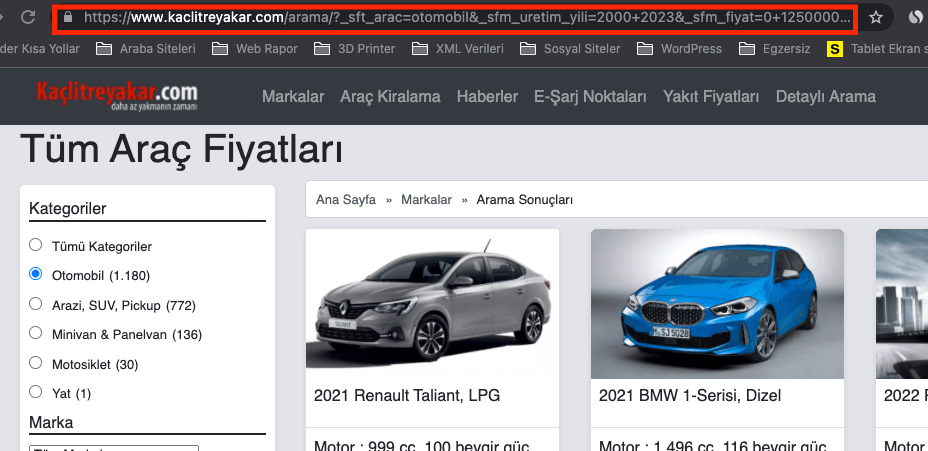Go to Yakıt Fiyatları menu item
This screenshot has height=451, width=928.
(711, 96)
